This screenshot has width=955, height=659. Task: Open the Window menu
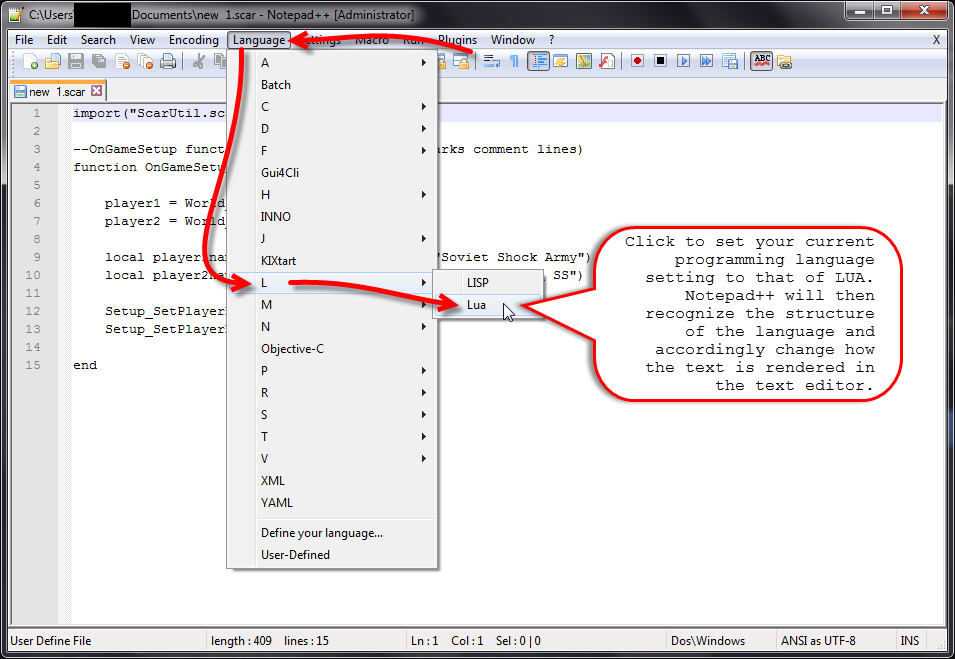(x=513, y=40)
